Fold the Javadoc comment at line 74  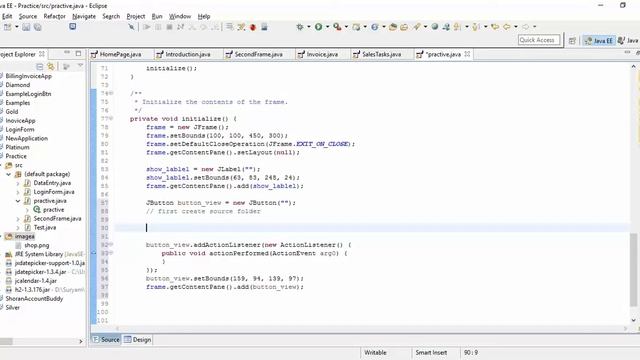111,93
